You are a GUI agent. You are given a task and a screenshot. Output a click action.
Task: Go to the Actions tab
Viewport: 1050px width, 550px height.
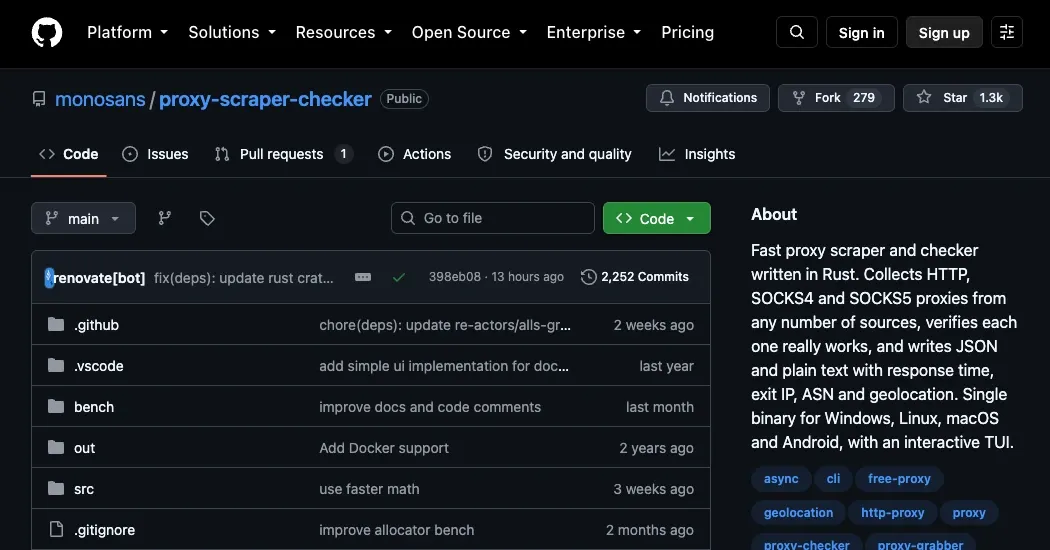(x=415, y=154)
